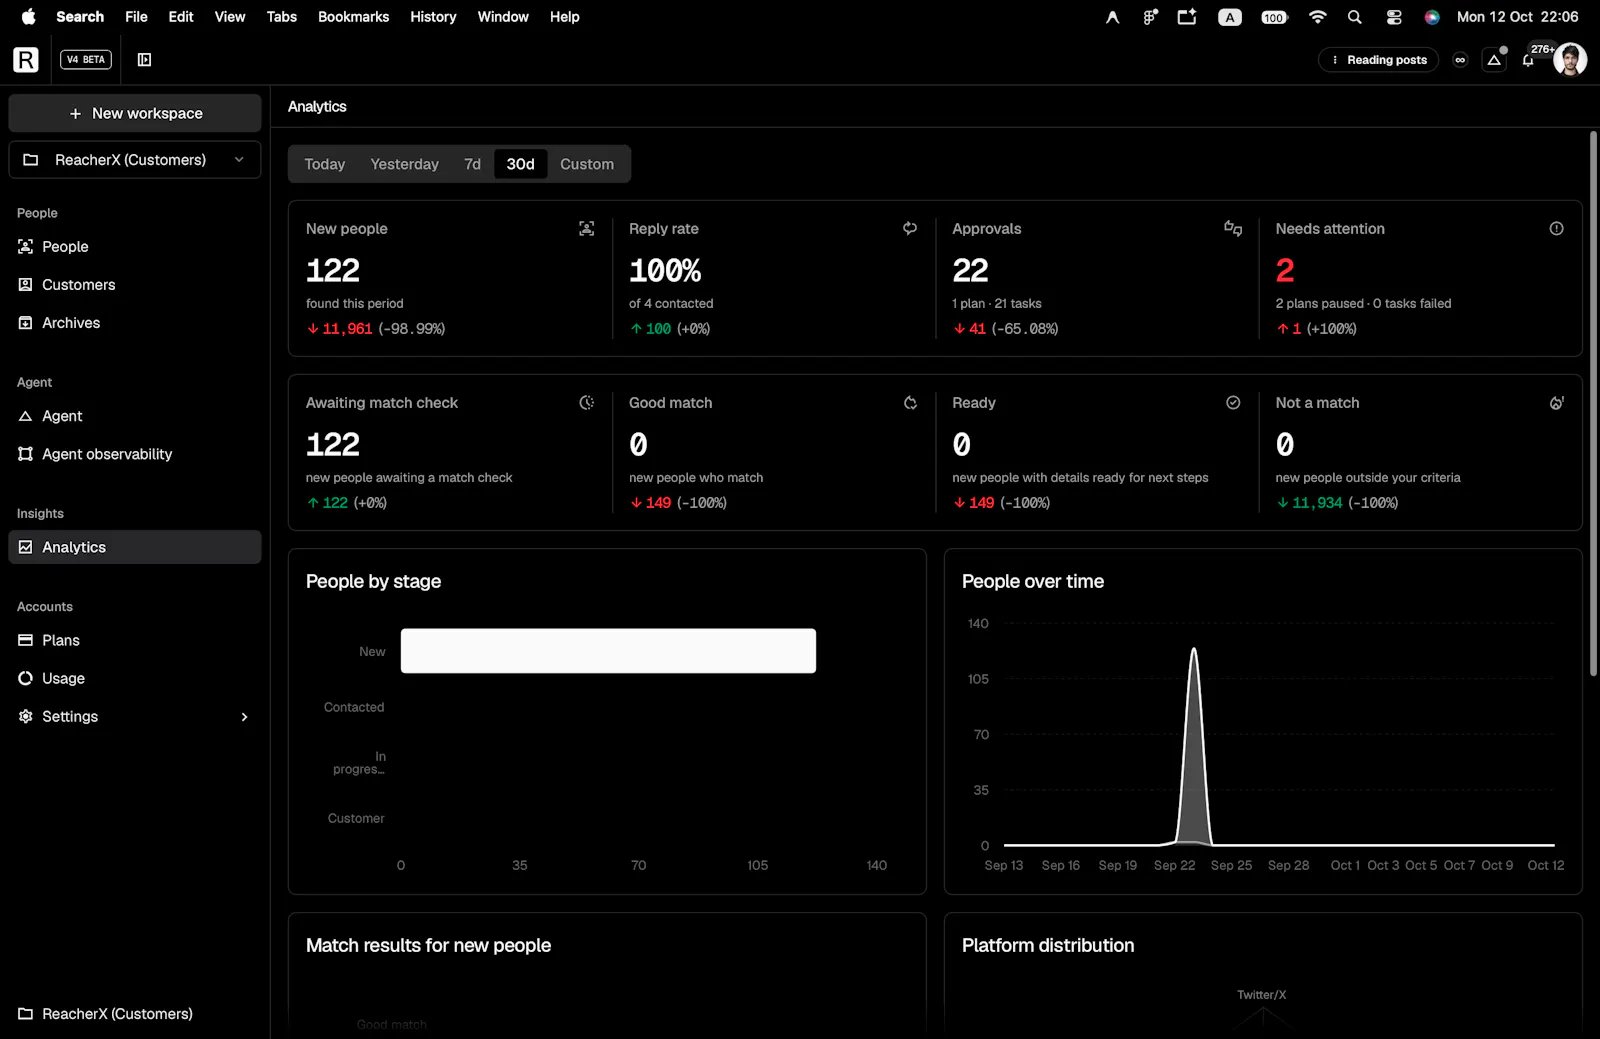1600x1039 pixels.
Task: Open the Usage page
Action: click(135, 678)
